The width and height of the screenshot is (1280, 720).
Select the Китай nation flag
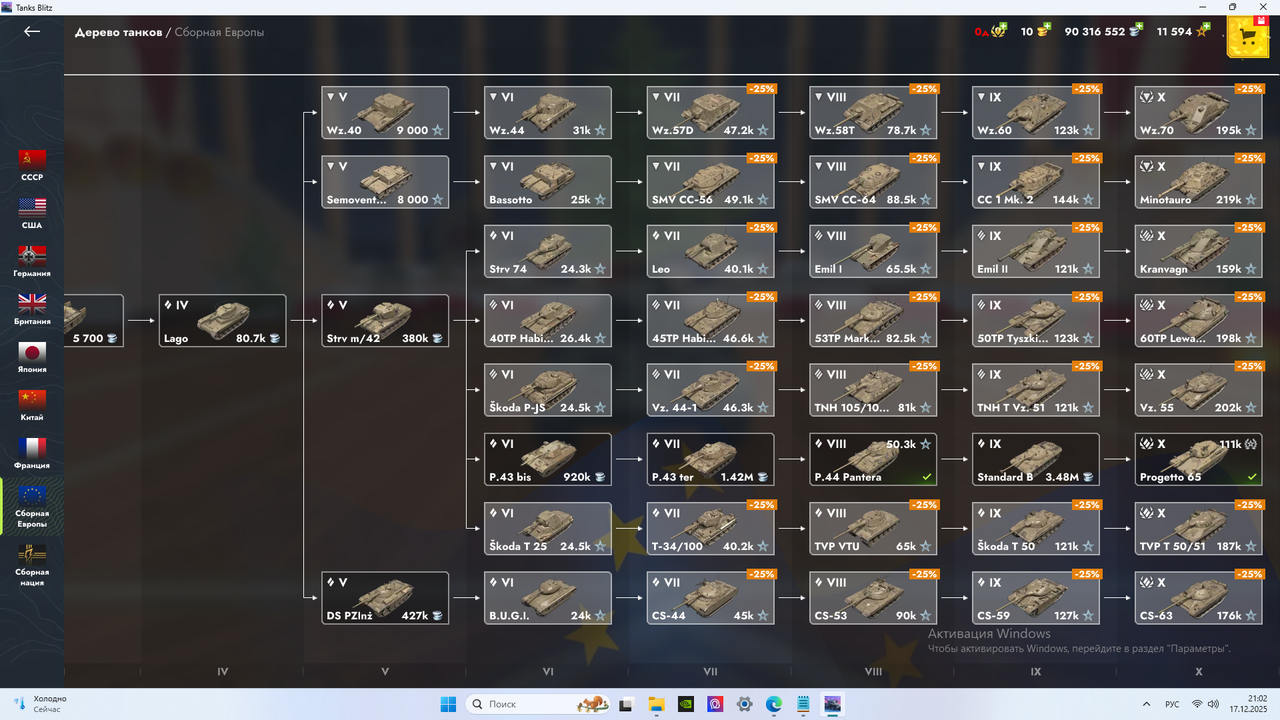tap(32, 405)
